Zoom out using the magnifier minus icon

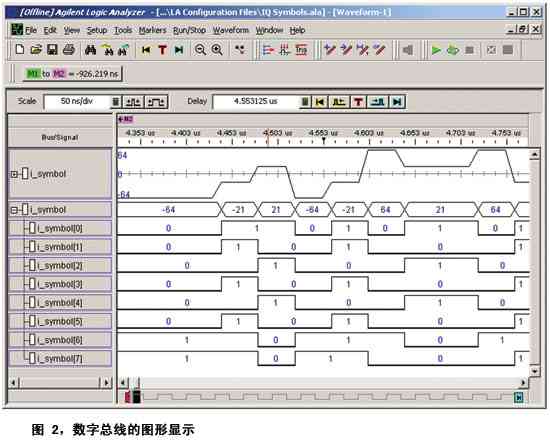pos(200,50)
